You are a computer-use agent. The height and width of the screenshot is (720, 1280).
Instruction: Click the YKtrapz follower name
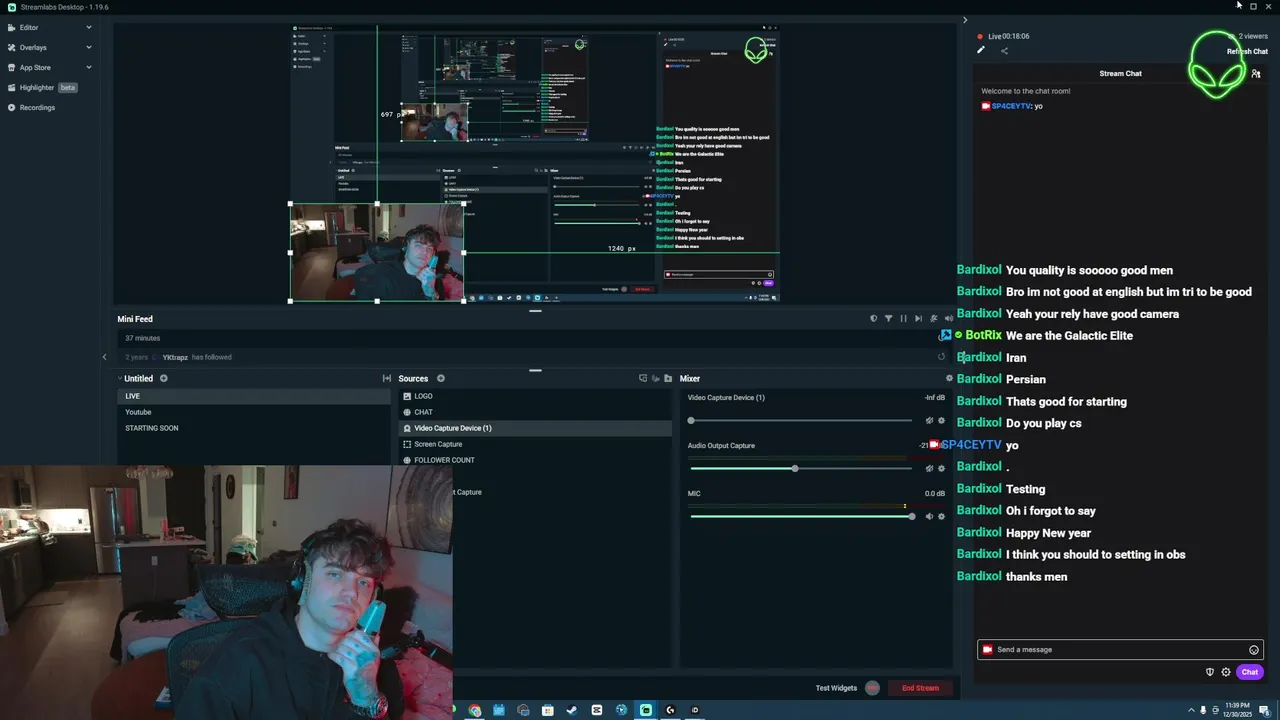[175, 357]
